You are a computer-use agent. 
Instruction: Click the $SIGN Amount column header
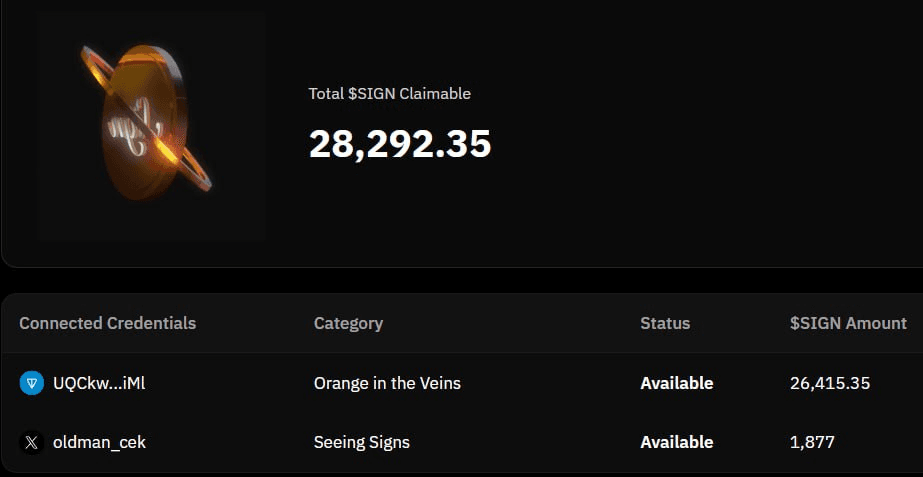pyautogui.click(x=848, y=323)
